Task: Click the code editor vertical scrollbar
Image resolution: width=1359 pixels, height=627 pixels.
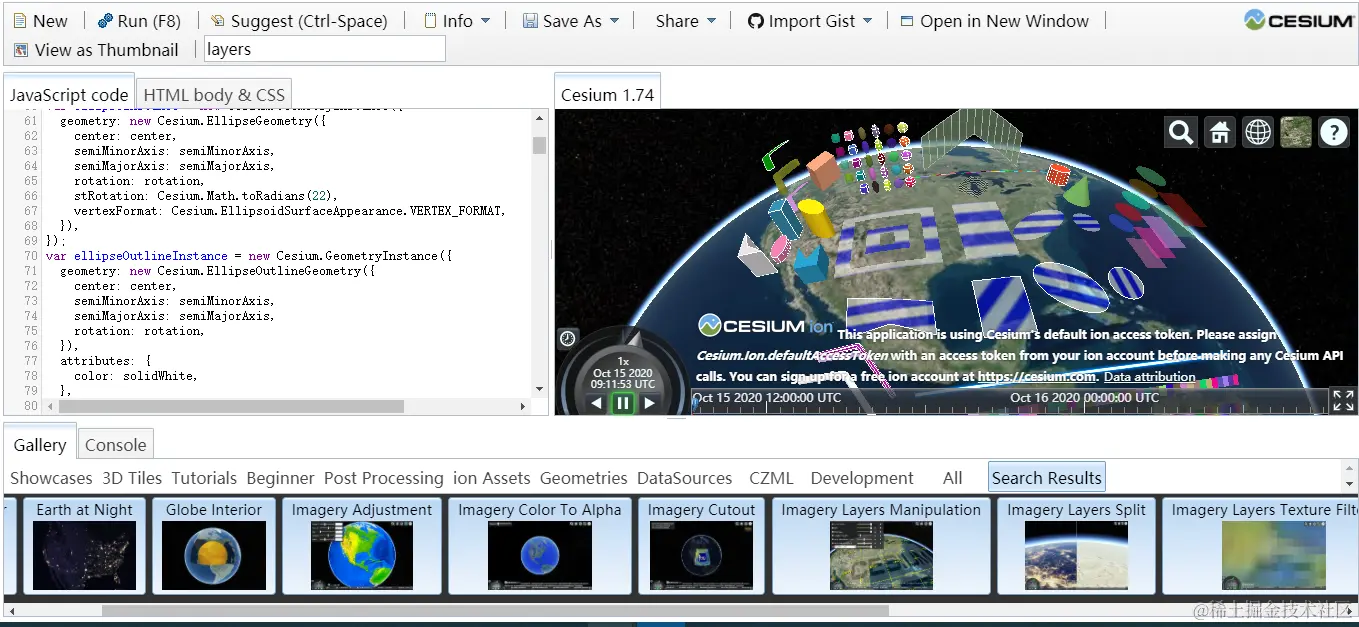Action: pos(540,146)
